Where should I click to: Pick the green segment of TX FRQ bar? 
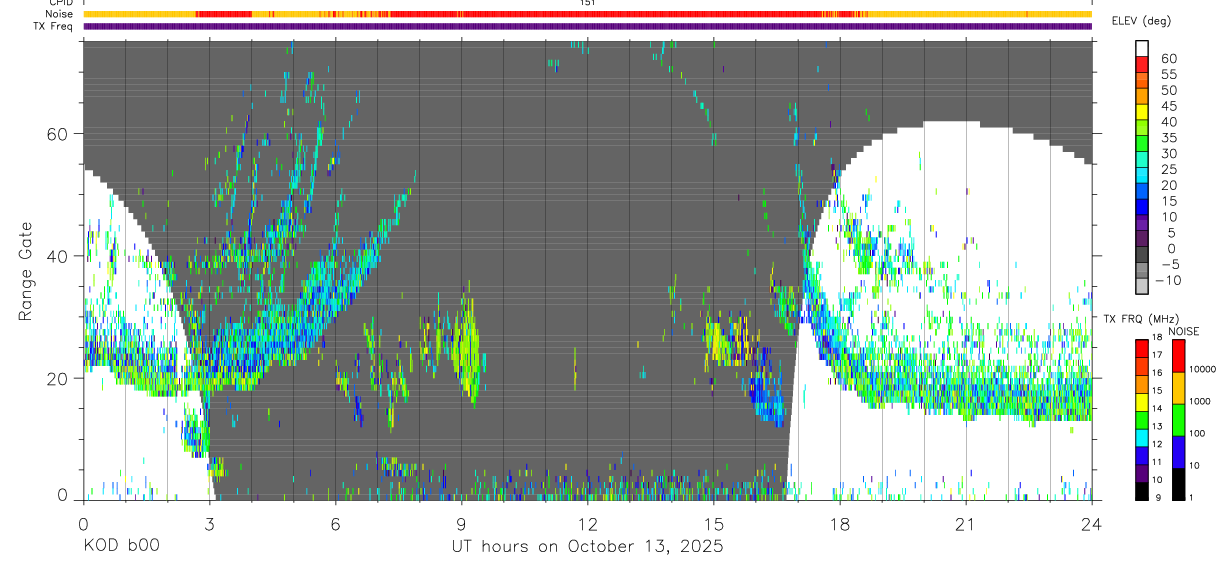point(1142,418)
